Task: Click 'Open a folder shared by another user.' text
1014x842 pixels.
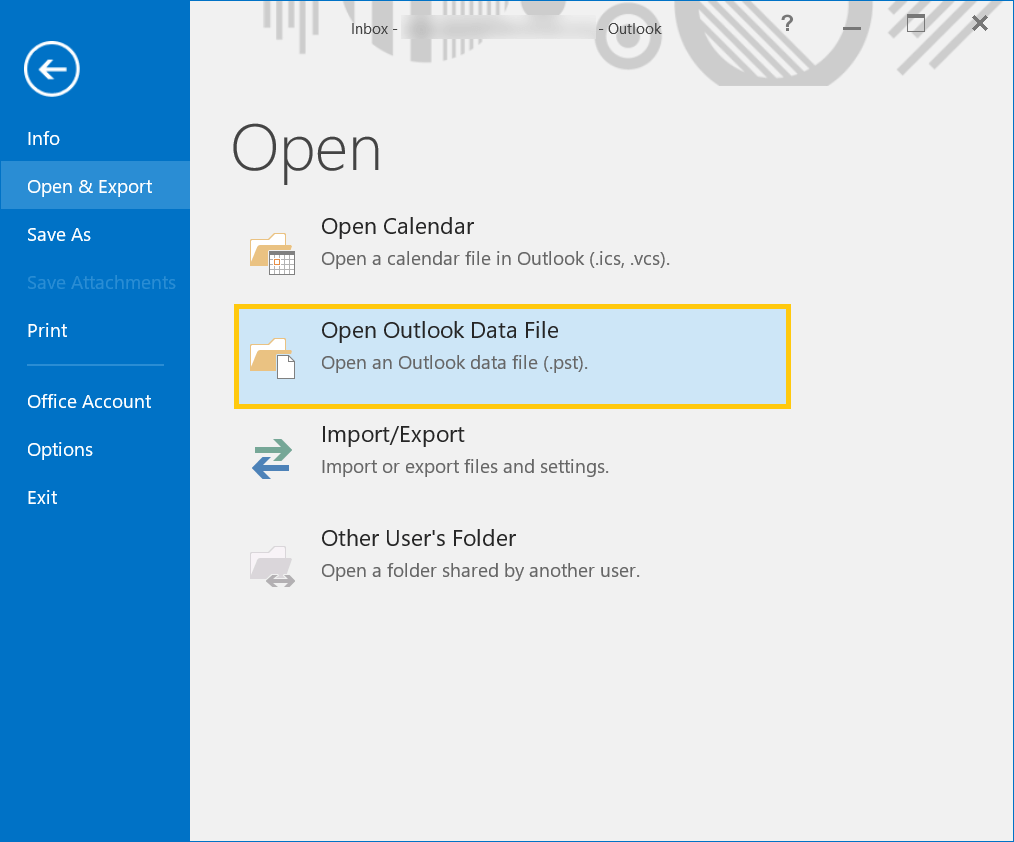Action: tap(480, 570)
